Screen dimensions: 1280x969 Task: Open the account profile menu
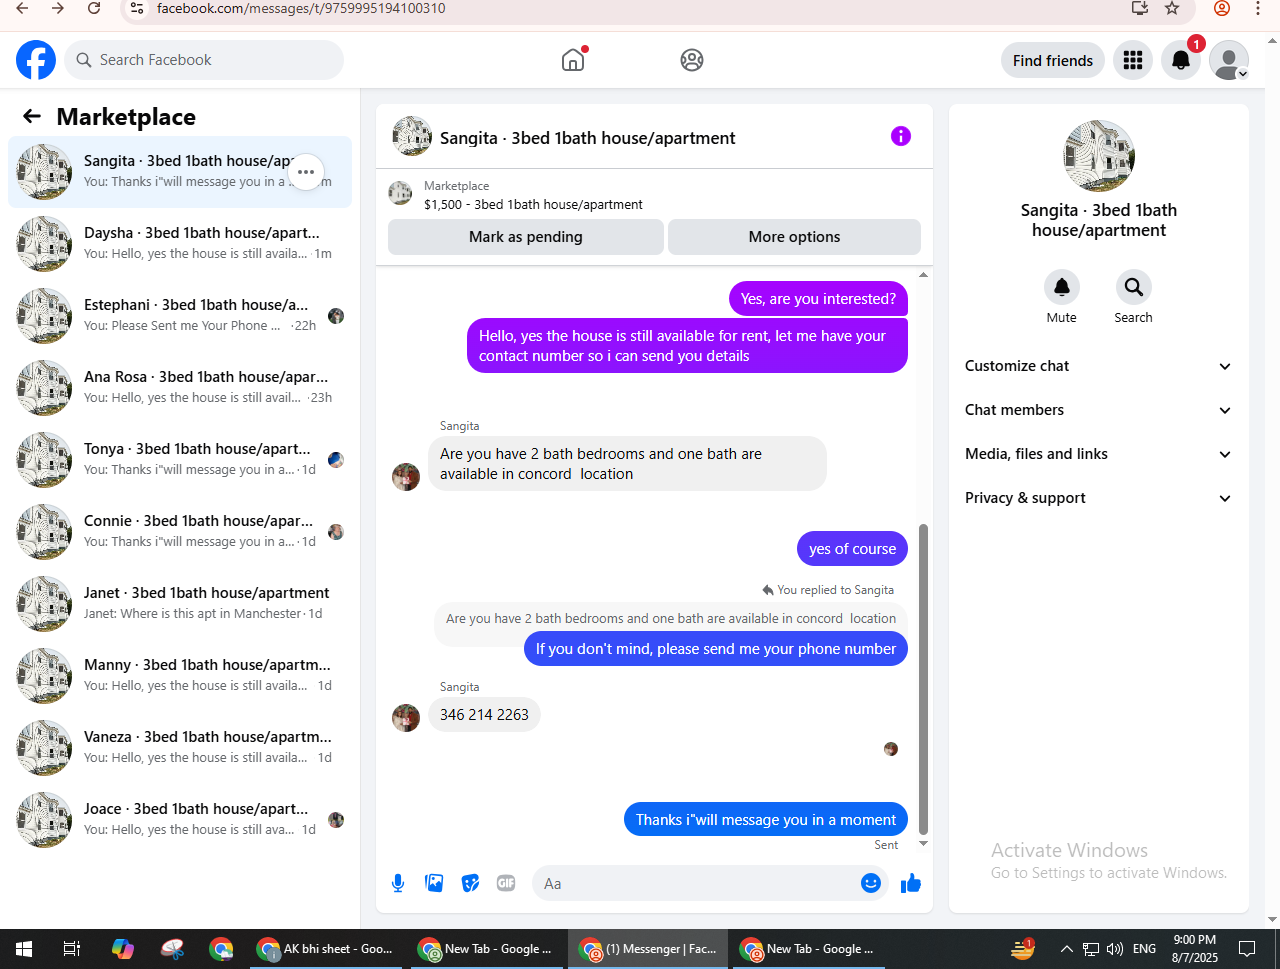pos(1229,60)
